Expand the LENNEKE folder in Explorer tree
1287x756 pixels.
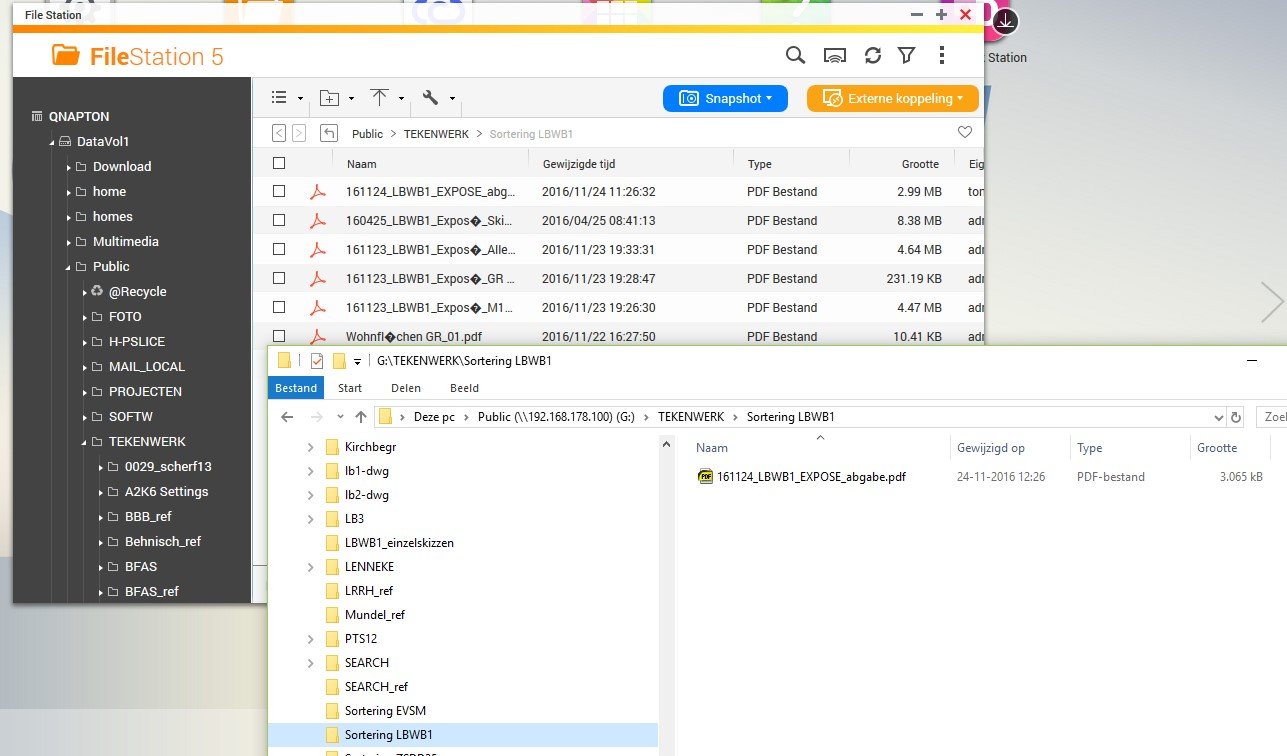coord(310,567)
